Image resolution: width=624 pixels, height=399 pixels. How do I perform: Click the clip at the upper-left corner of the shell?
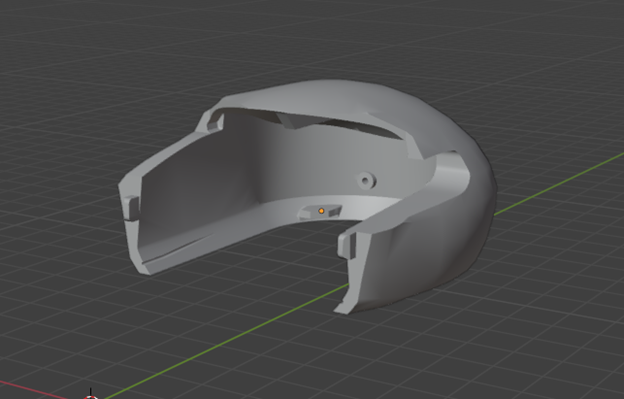pos(214,122)
